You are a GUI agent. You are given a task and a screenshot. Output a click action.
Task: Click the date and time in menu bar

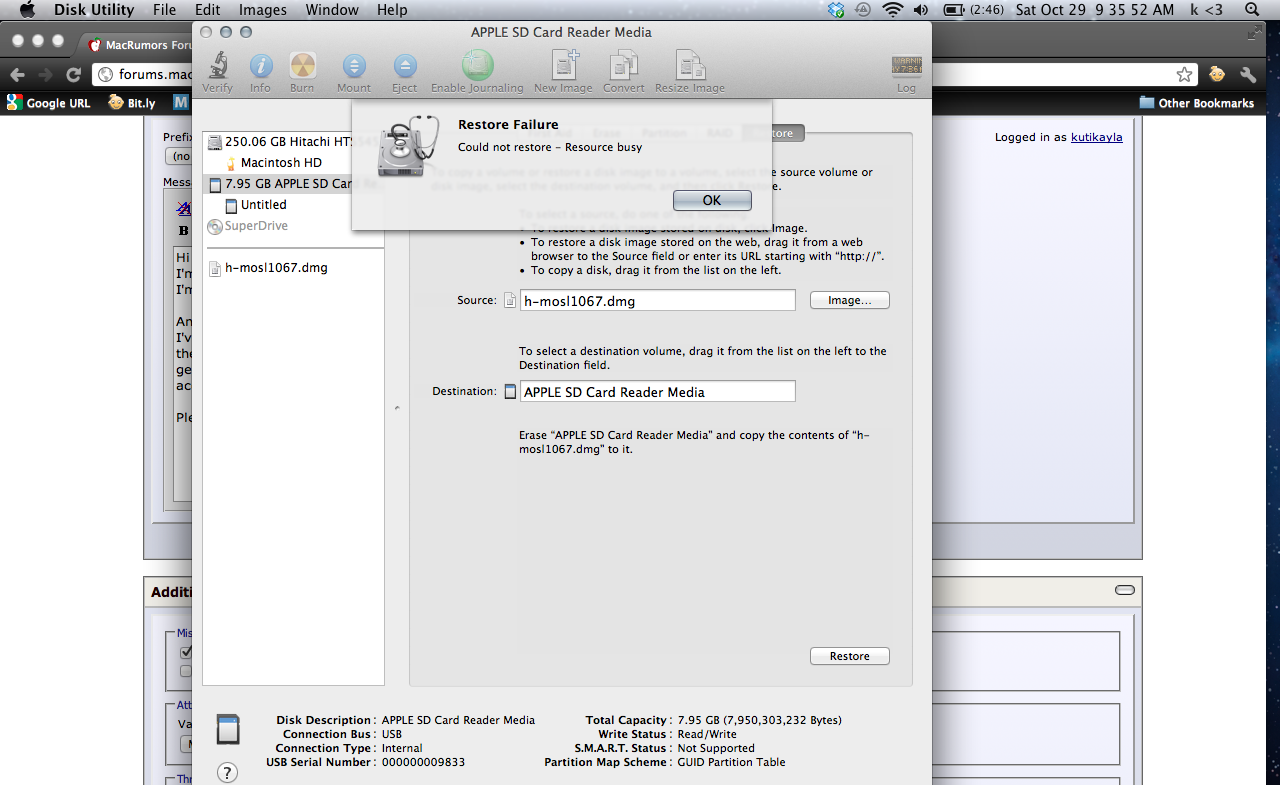point(1095,10)
